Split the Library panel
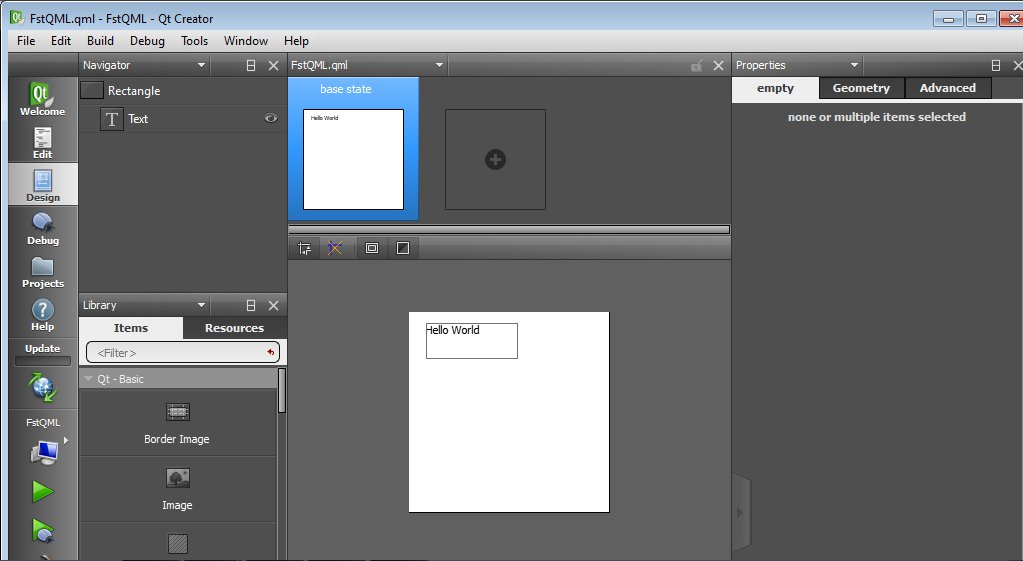Screen dimensions: 1023x561 [251, 305]
